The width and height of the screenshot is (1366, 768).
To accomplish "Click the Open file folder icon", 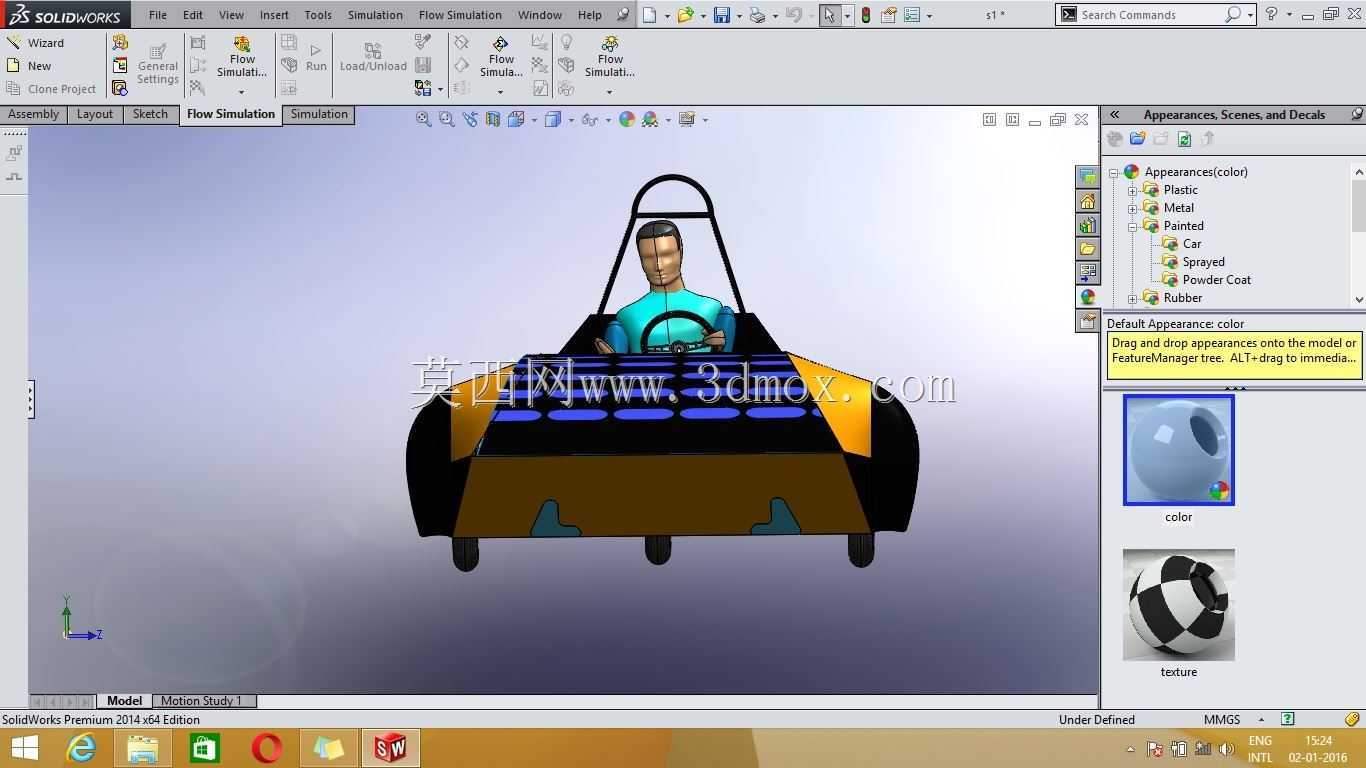I will point(685,15).
